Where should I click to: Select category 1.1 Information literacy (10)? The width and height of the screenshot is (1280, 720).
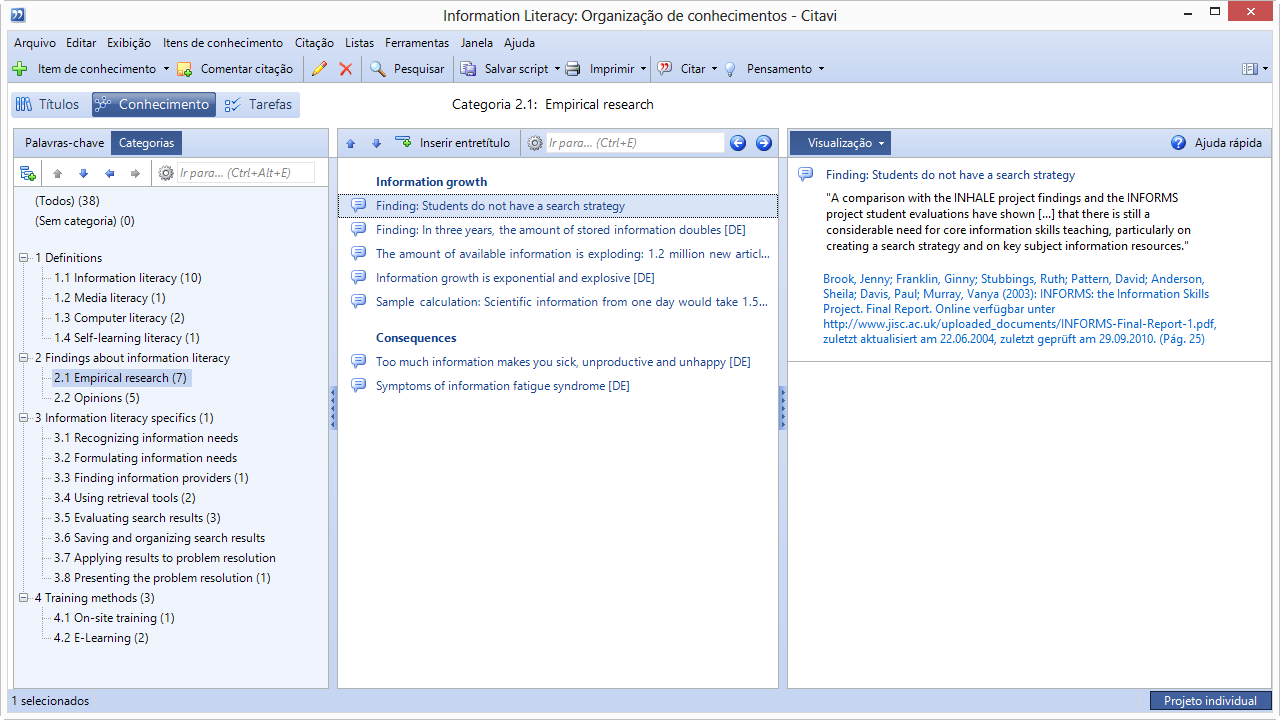(x=128, y=278)
